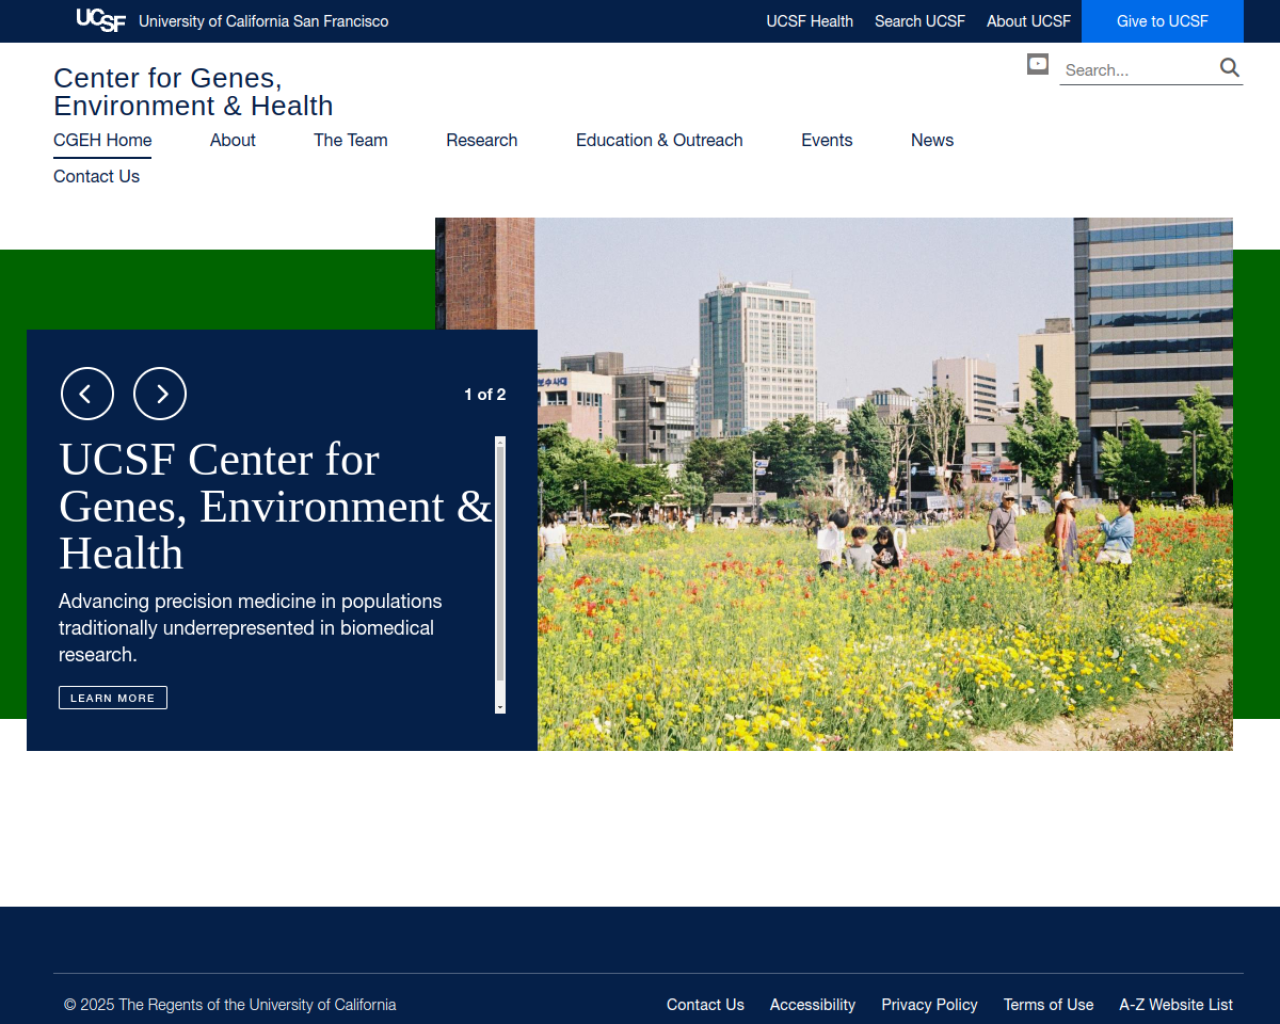Open footer Privacy Policy link
Viewport: 1280px width, 1024px height.
point(929,1004)
